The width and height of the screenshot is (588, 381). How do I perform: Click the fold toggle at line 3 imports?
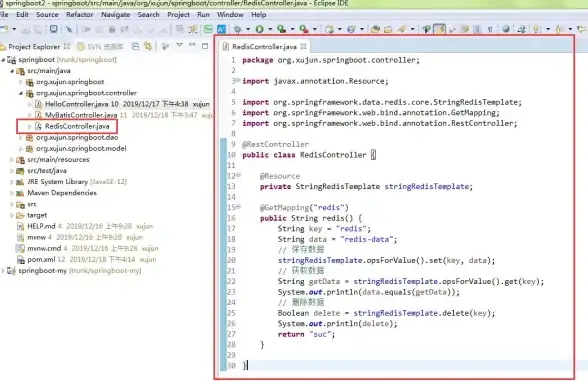[238, 80]
